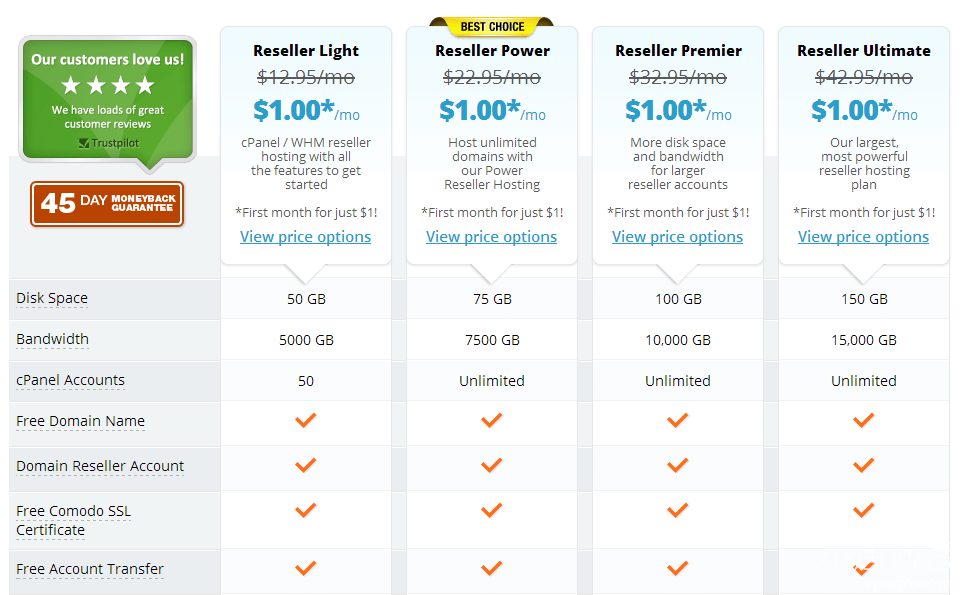
Task: Select the Reseller Ultimate plan heading
Action: (x=864, y=51)
